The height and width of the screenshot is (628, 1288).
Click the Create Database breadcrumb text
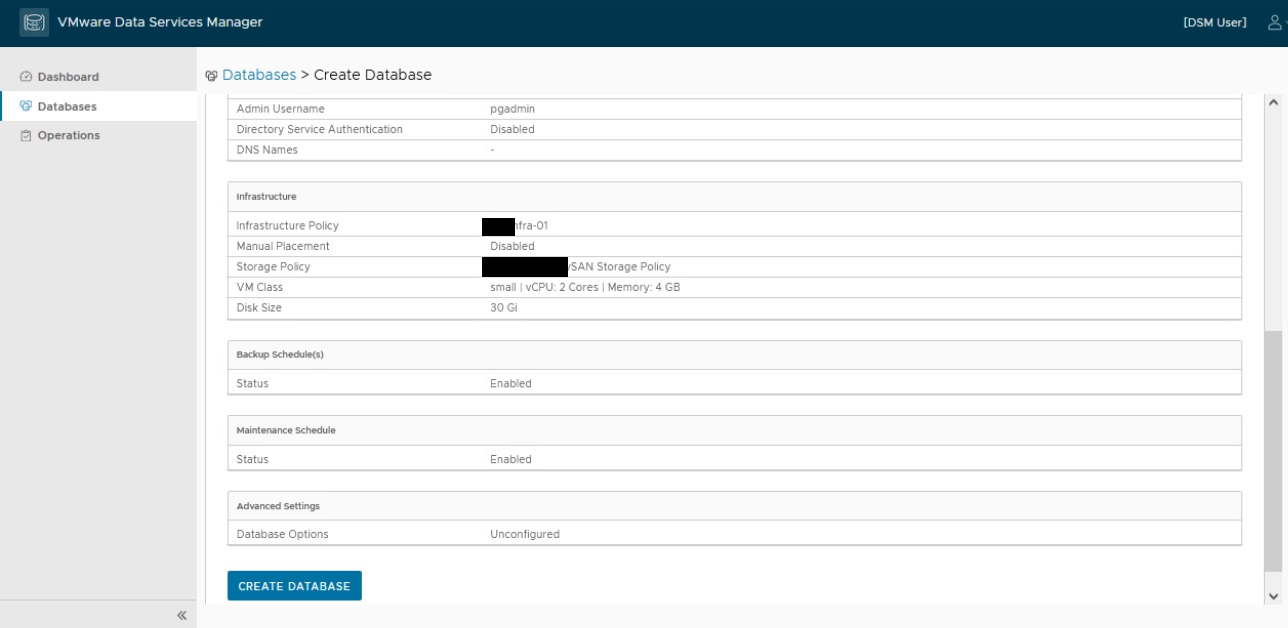(x=373, y=75)
